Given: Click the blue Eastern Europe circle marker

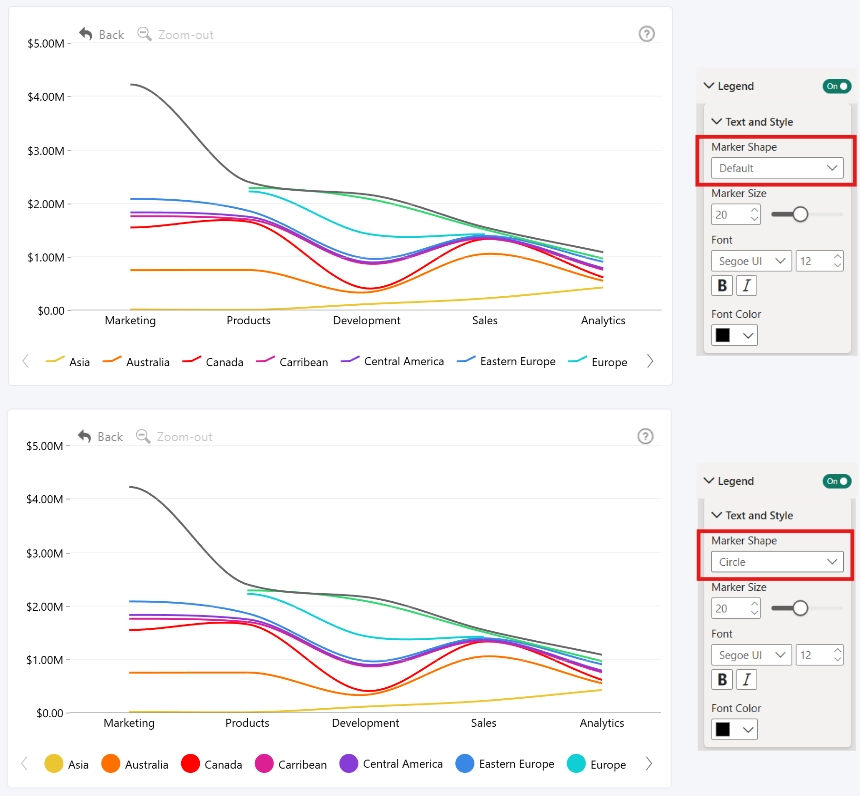Looking at the screenshot, I should click(465, 764).
